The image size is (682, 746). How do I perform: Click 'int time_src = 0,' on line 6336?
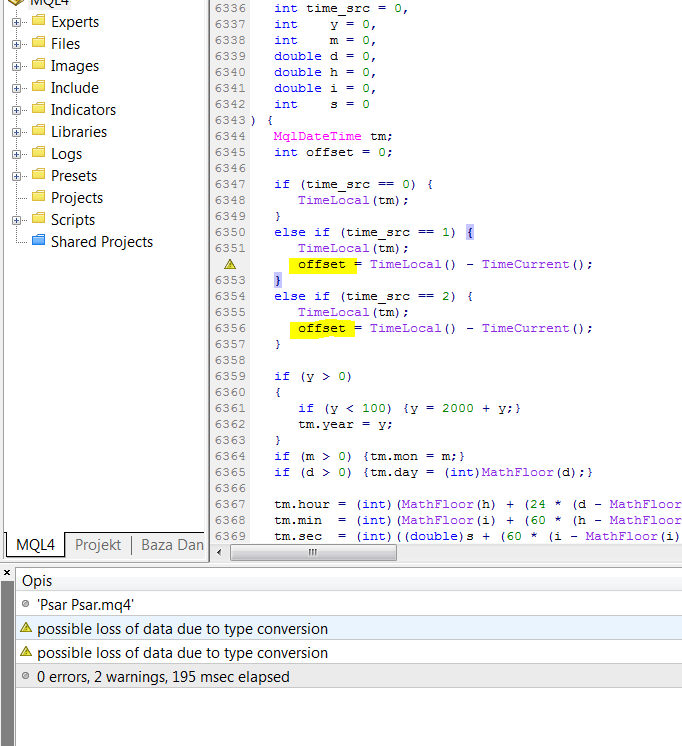341,9
